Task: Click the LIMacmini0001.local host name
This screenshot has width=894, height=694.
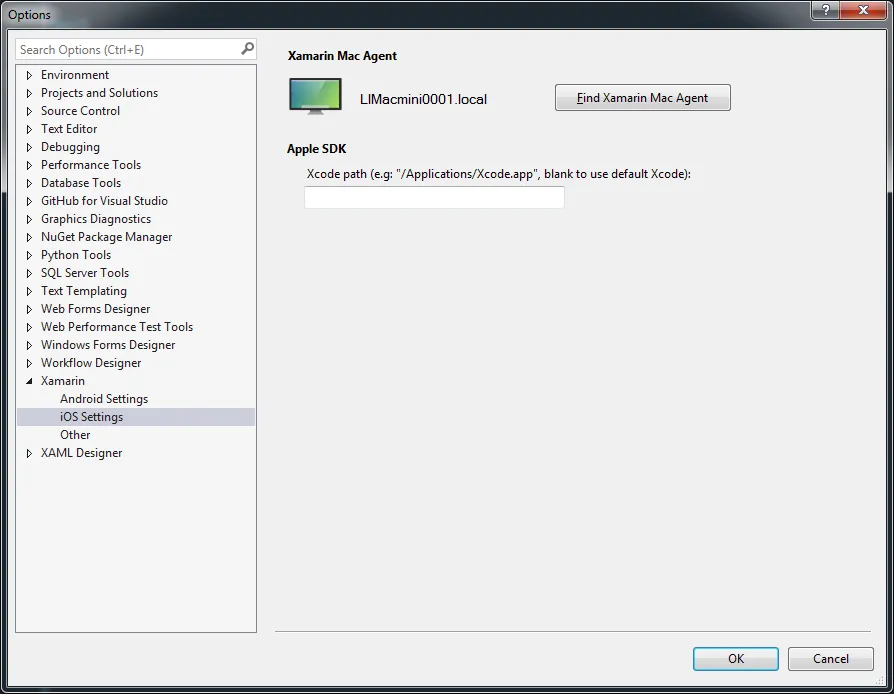Action: (423, 99)
